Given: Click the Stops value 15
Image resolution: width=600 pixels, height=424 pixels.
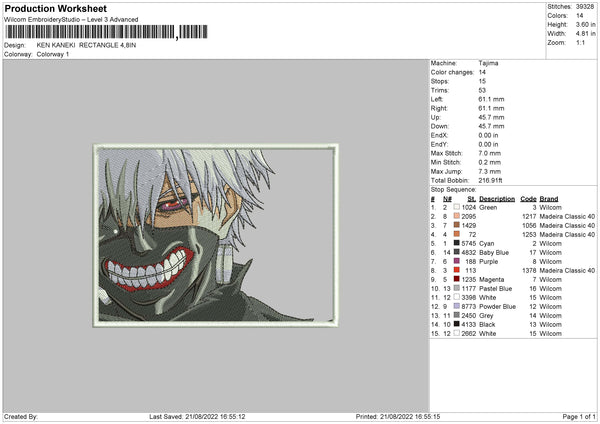Looking at the screenshot, I should pyautogui.click(x=482, y=81).
